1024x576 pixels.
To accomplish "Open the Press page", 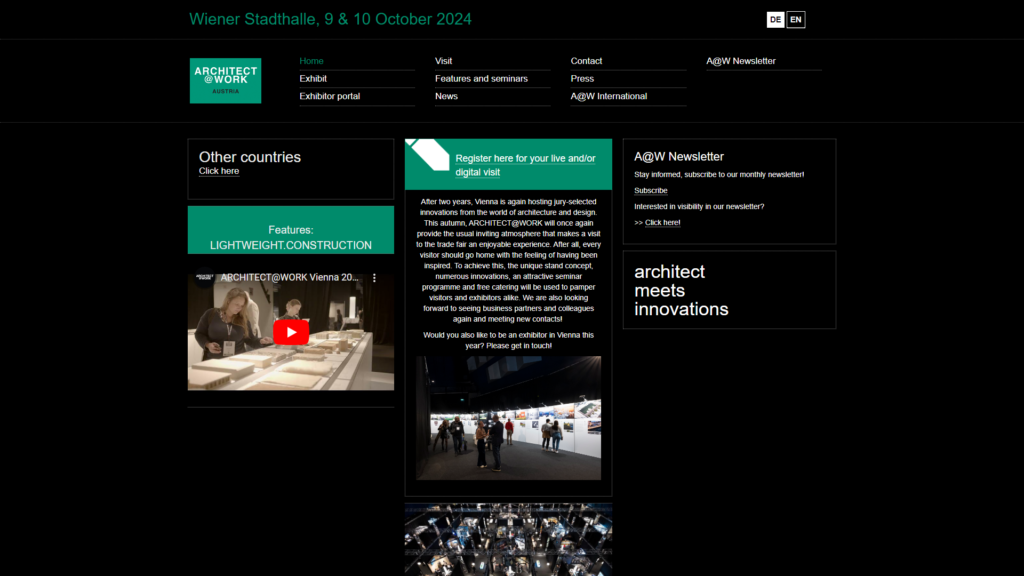I will coord(583,78).
